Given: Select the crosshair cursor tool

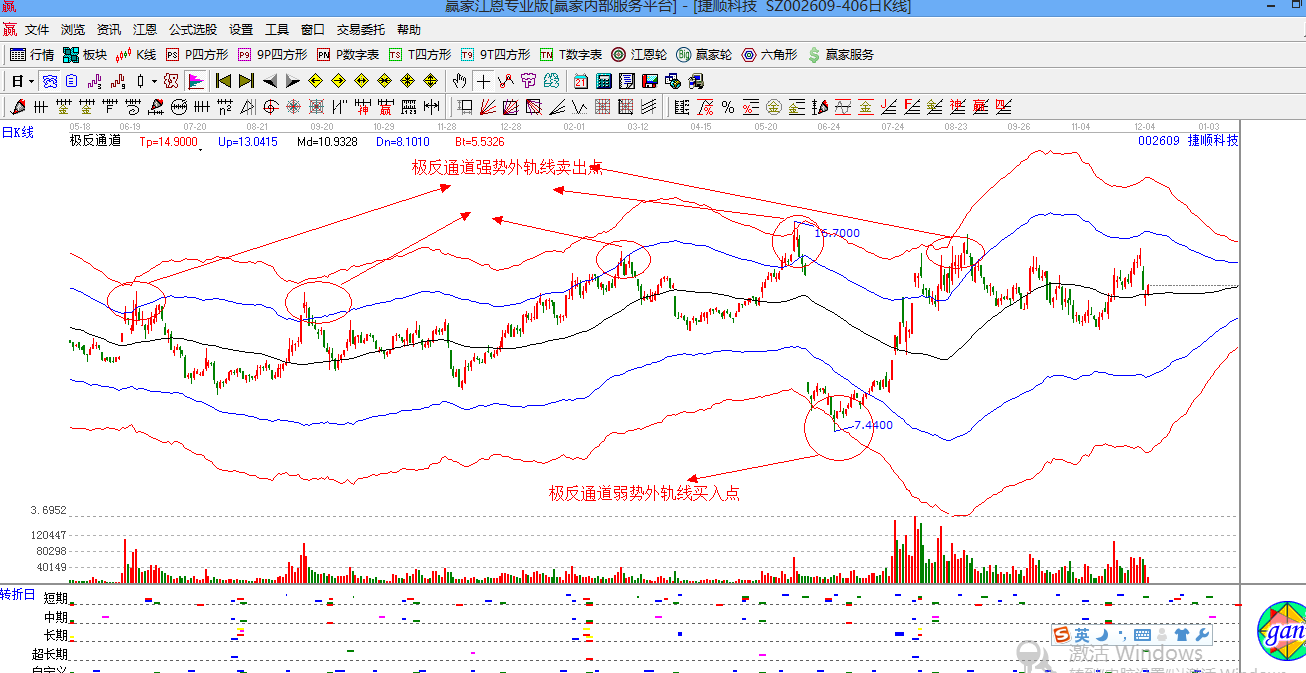Looking at the screenshot, I should 483,81.
